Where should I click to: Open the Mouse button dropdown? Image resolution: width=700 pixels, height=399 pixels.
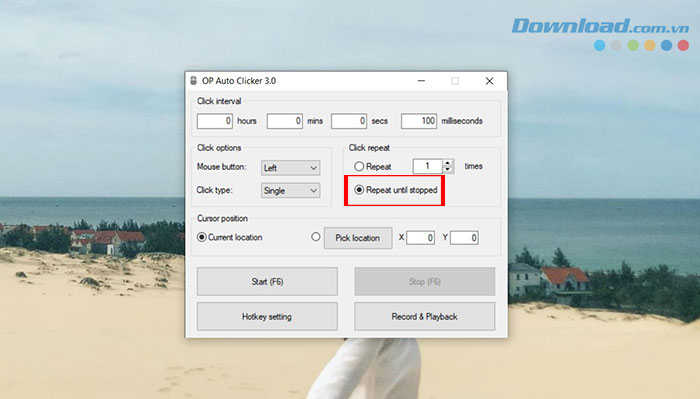click(x=290, y=168)
